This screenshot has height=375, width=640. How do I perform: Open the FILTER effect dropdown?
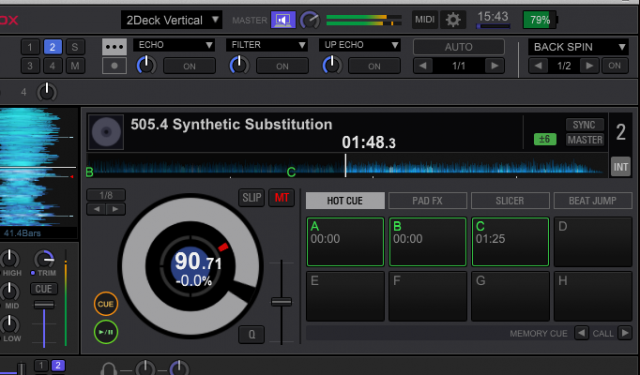click(267, 45)
